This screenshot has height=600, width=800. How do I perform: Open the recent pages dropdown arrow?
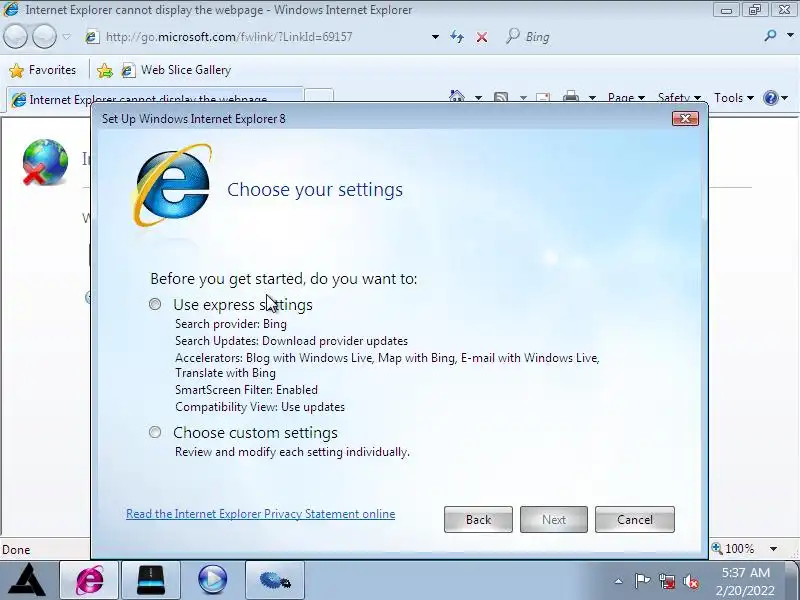click(x=66, y=37)
